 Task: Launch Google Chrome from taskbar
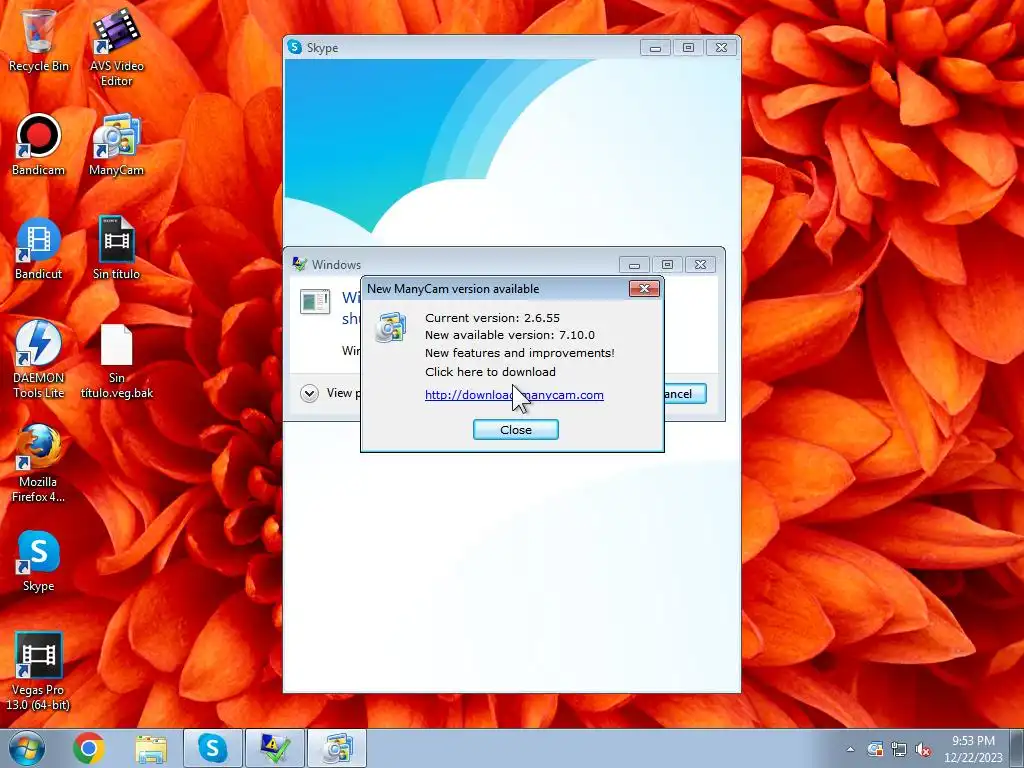pos(89,748)
